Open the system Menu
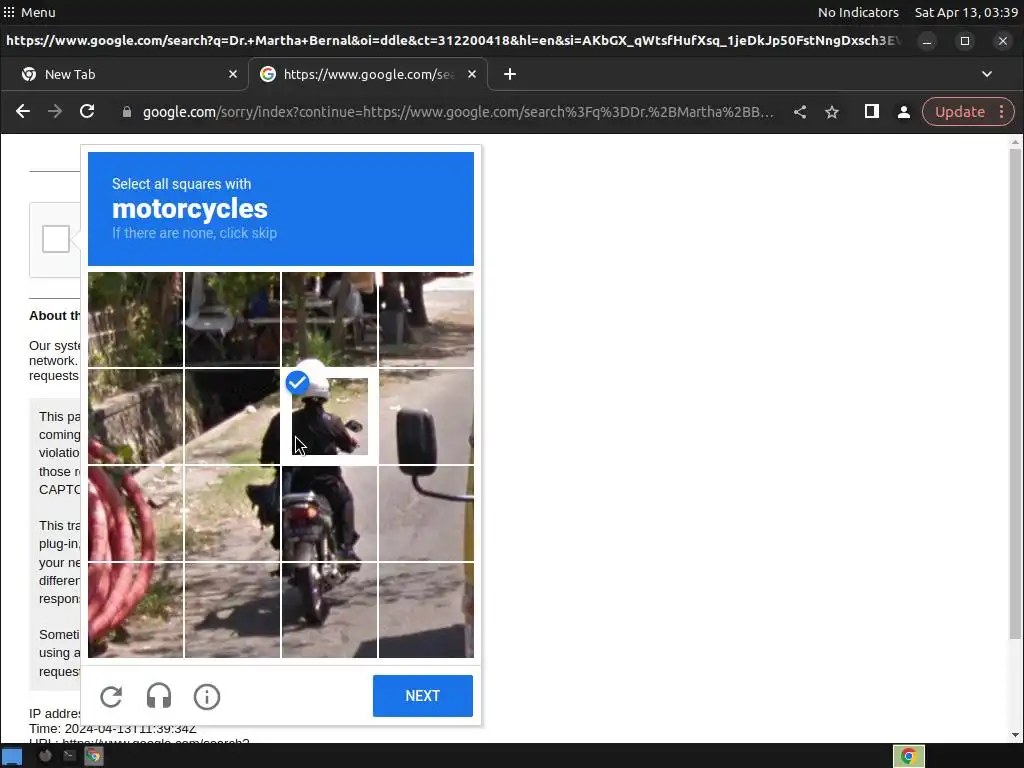1024x768 pixels. (29, 12)
